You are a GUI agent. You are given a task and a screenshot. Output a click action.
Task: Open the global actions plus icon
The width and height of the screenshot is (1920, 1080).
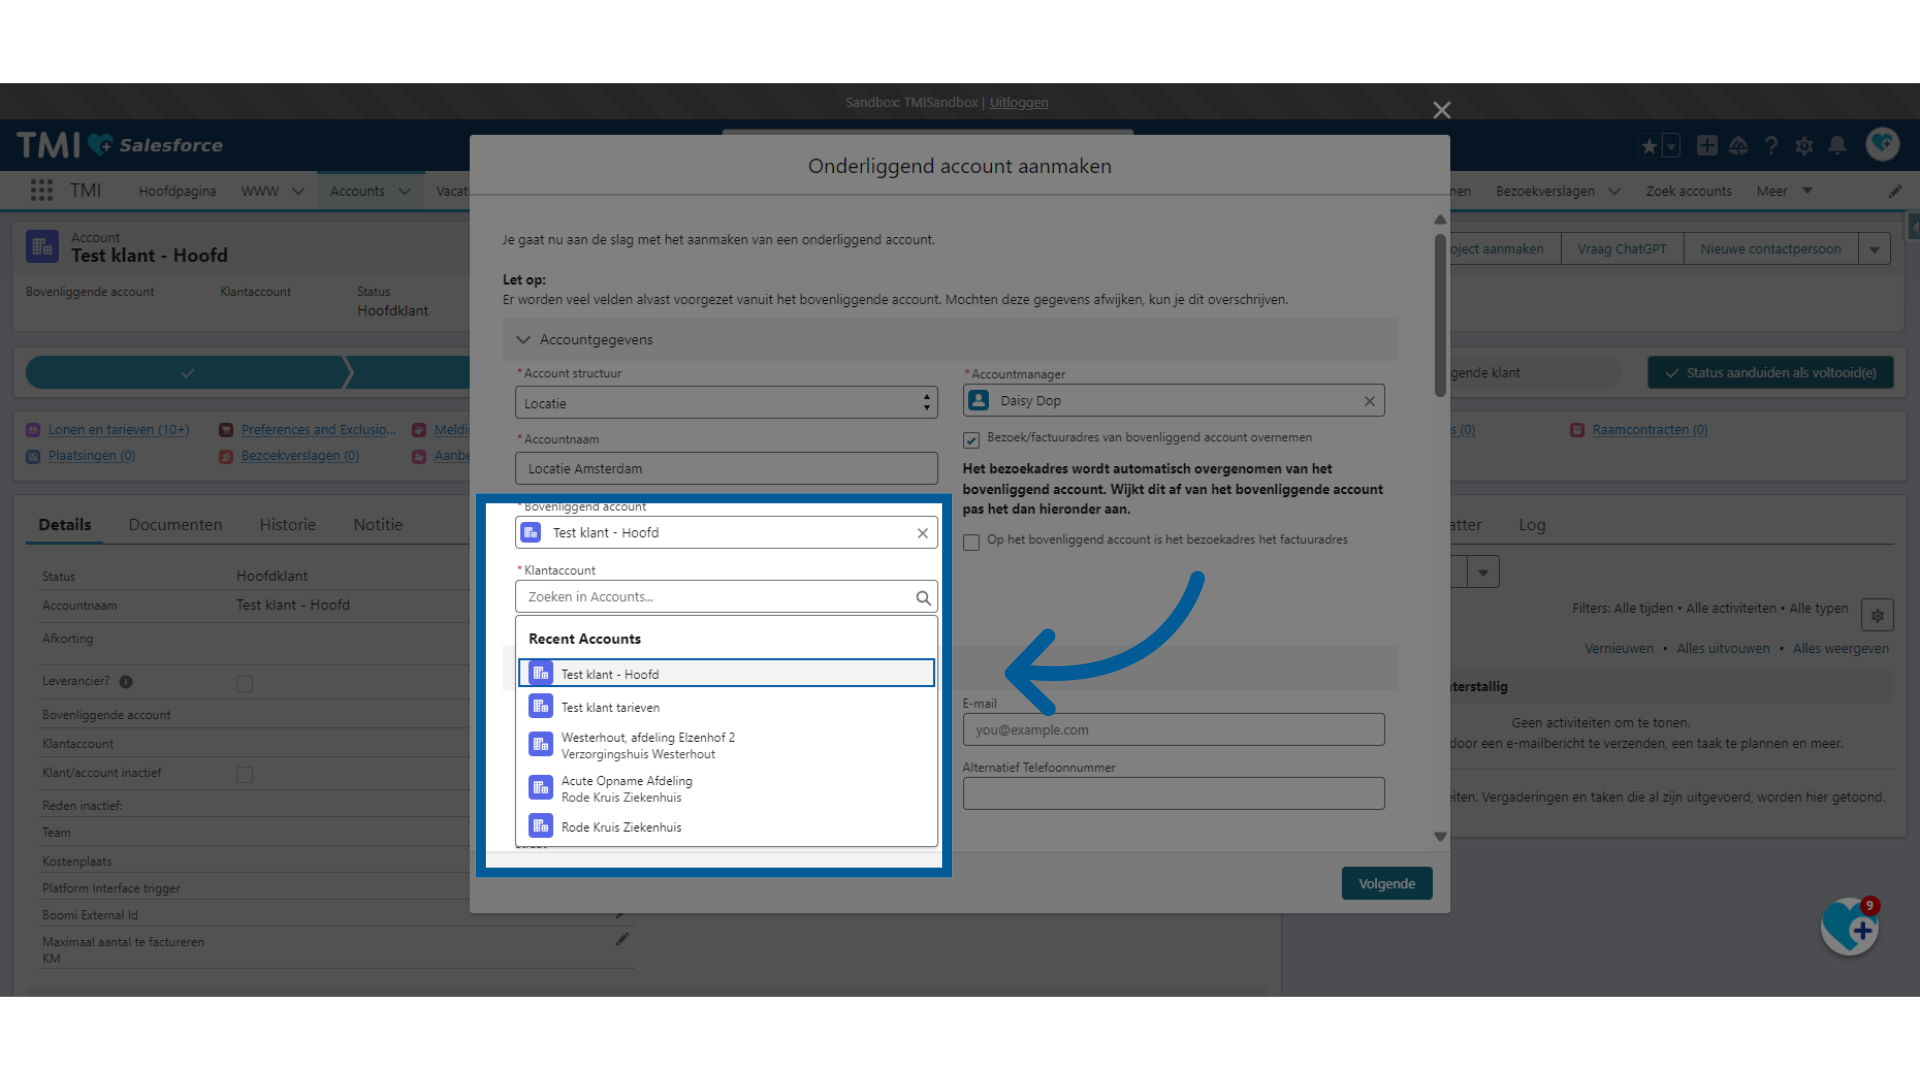click(1707, 146)
